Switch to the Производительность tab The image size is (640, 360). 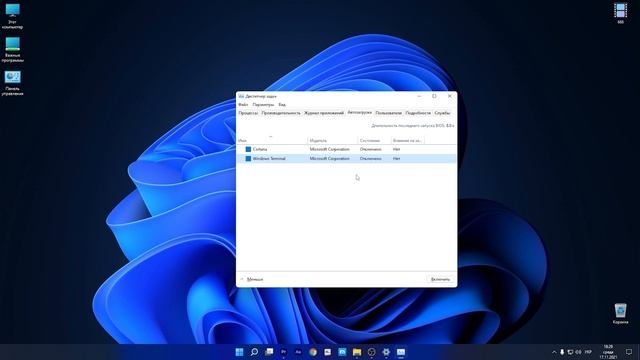point(281,113)
